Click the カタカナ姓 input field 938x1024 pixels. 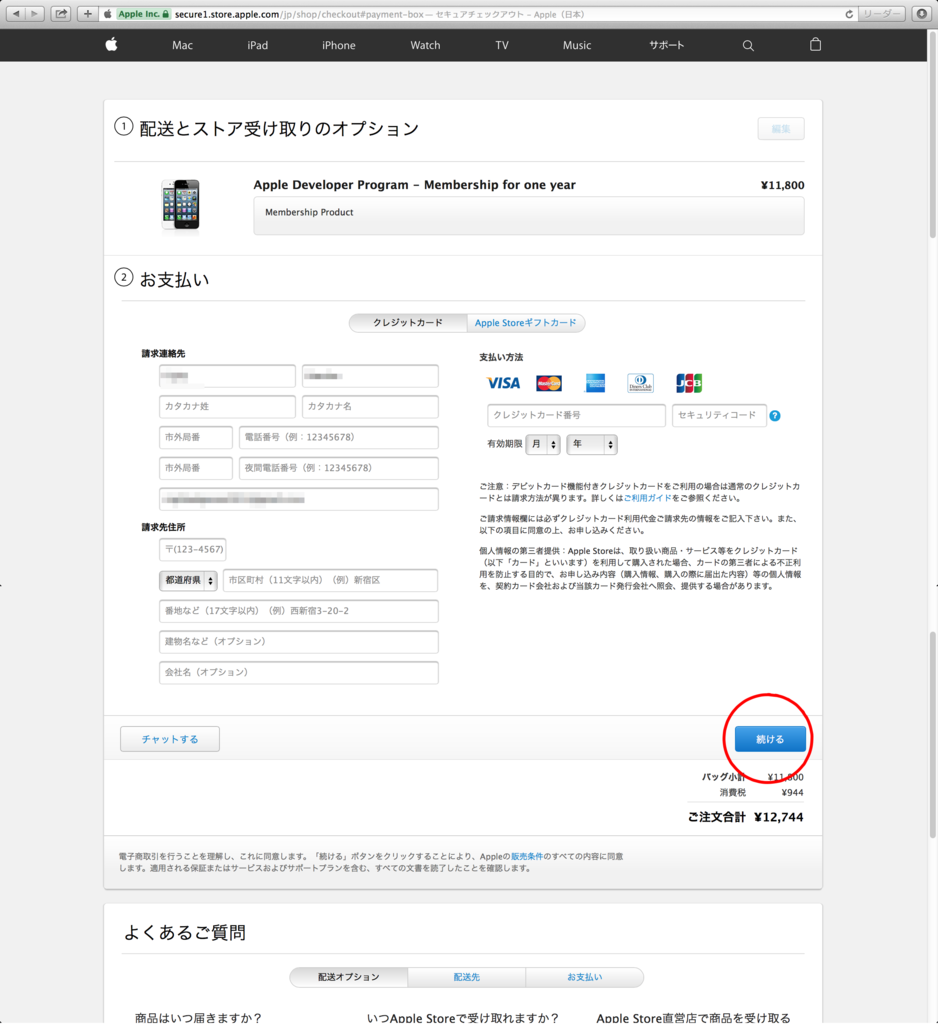(227, 406)
